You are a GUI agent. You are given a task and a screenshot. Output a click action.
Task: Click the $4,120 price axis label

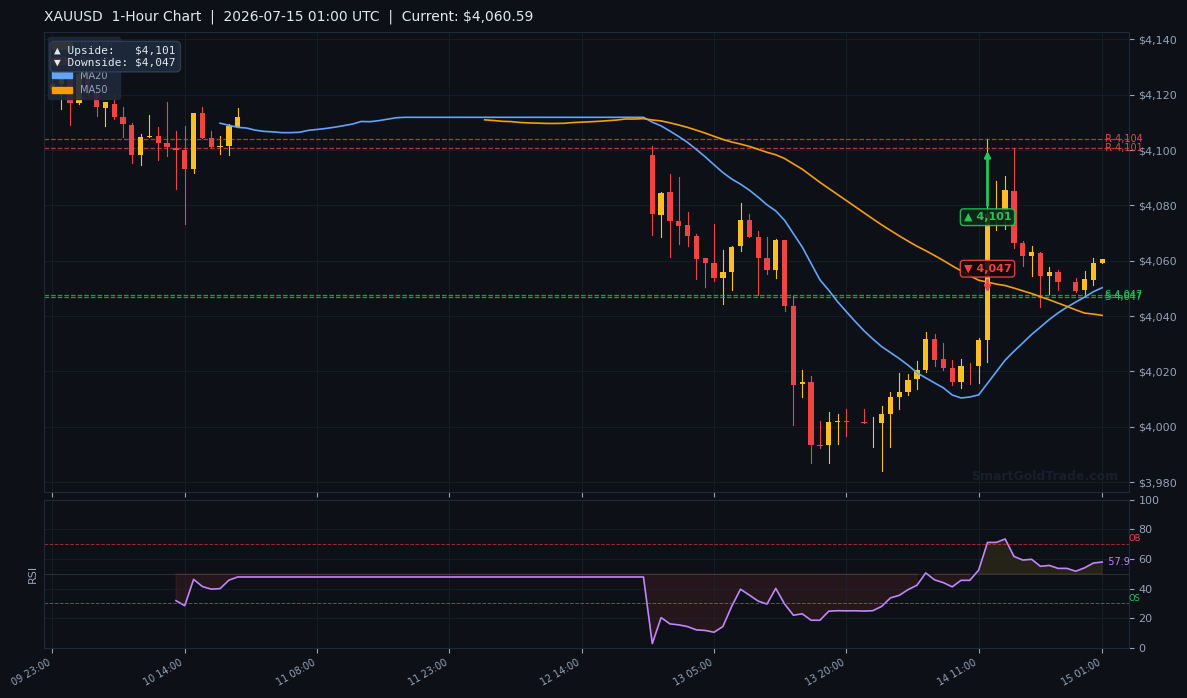[1157, 95]
